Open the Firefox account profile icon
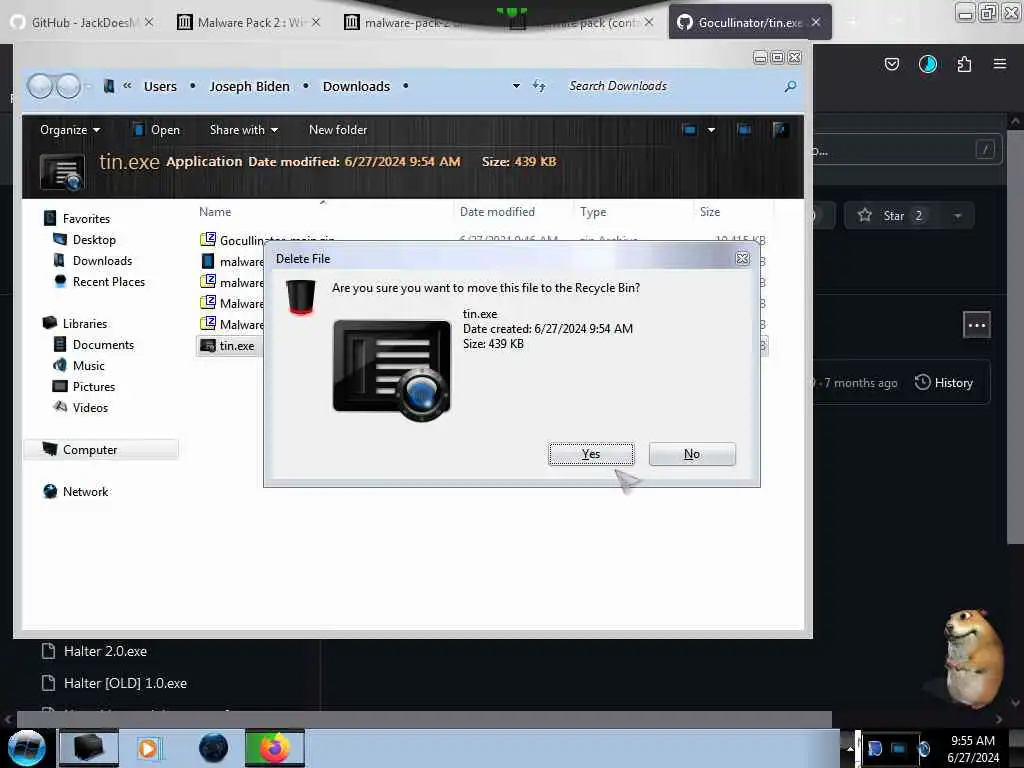The height and width of the screenshot is (768, 1024). pyautogui.click(x=928, y=64)
